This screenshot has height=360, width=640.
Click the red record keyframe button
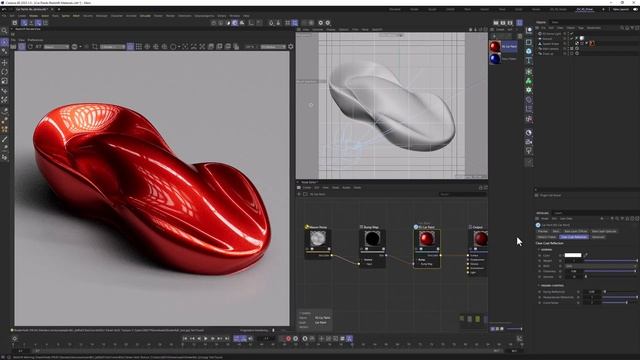pos(289,338)
